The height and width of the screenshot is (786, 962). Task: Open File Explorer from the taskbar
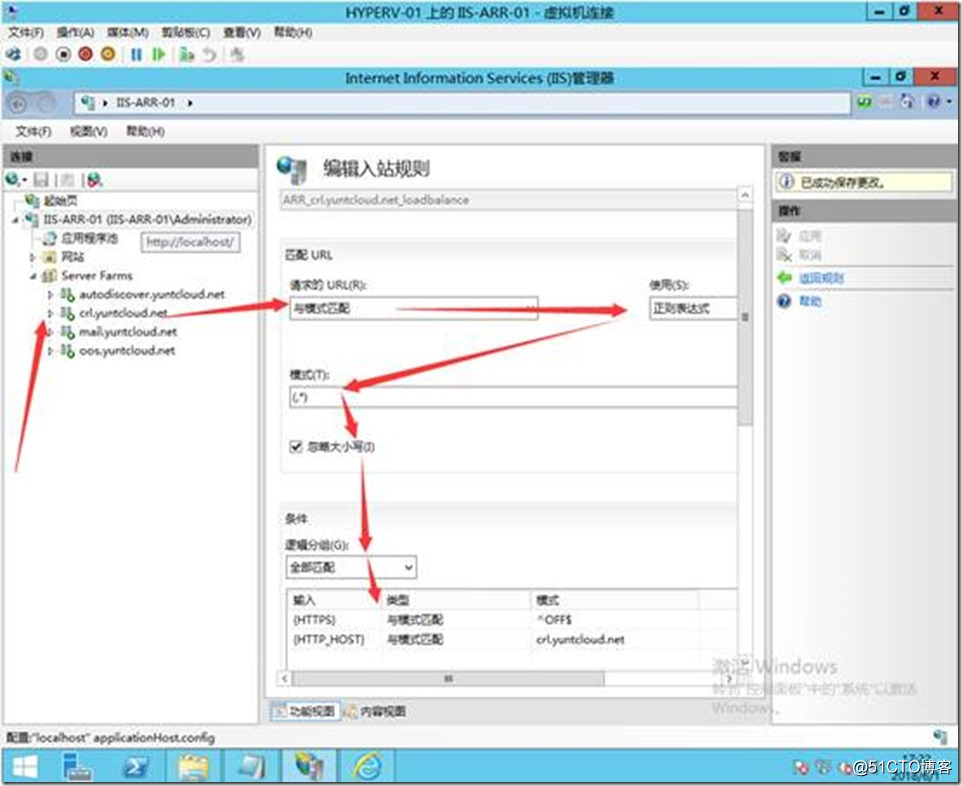194,767
